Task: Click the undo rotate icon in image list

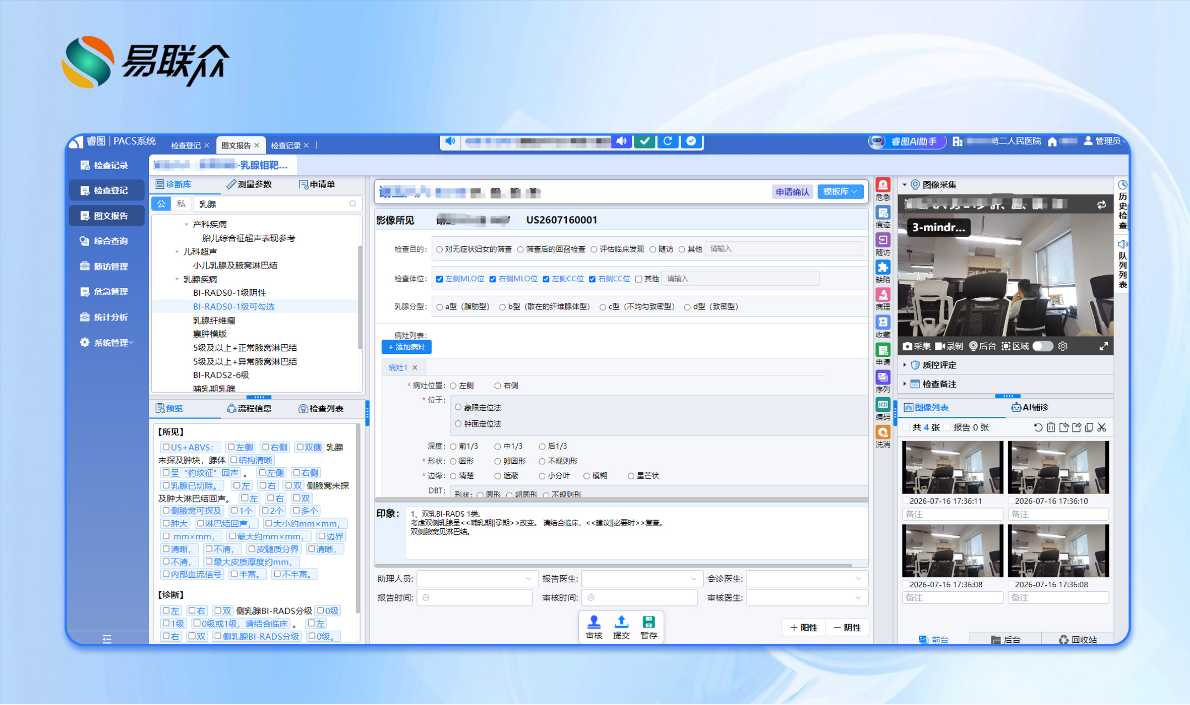Action: (x=1038, y=427)
